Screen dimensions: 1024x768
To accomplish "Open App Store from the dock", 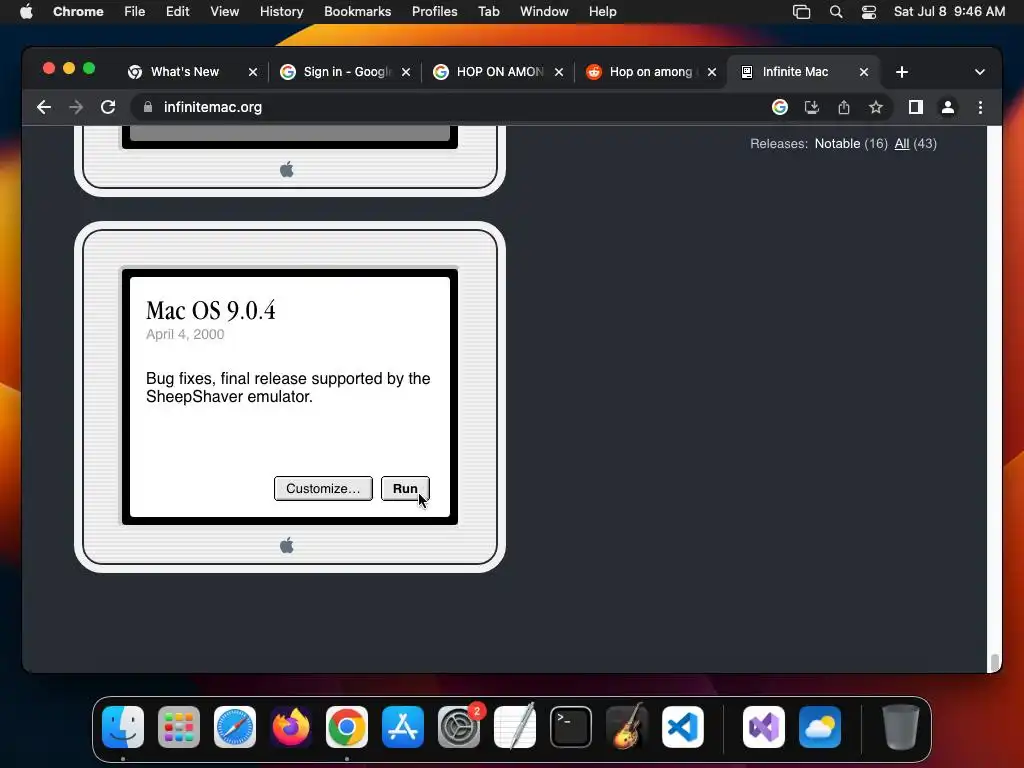I will click(x=403, y=727).
